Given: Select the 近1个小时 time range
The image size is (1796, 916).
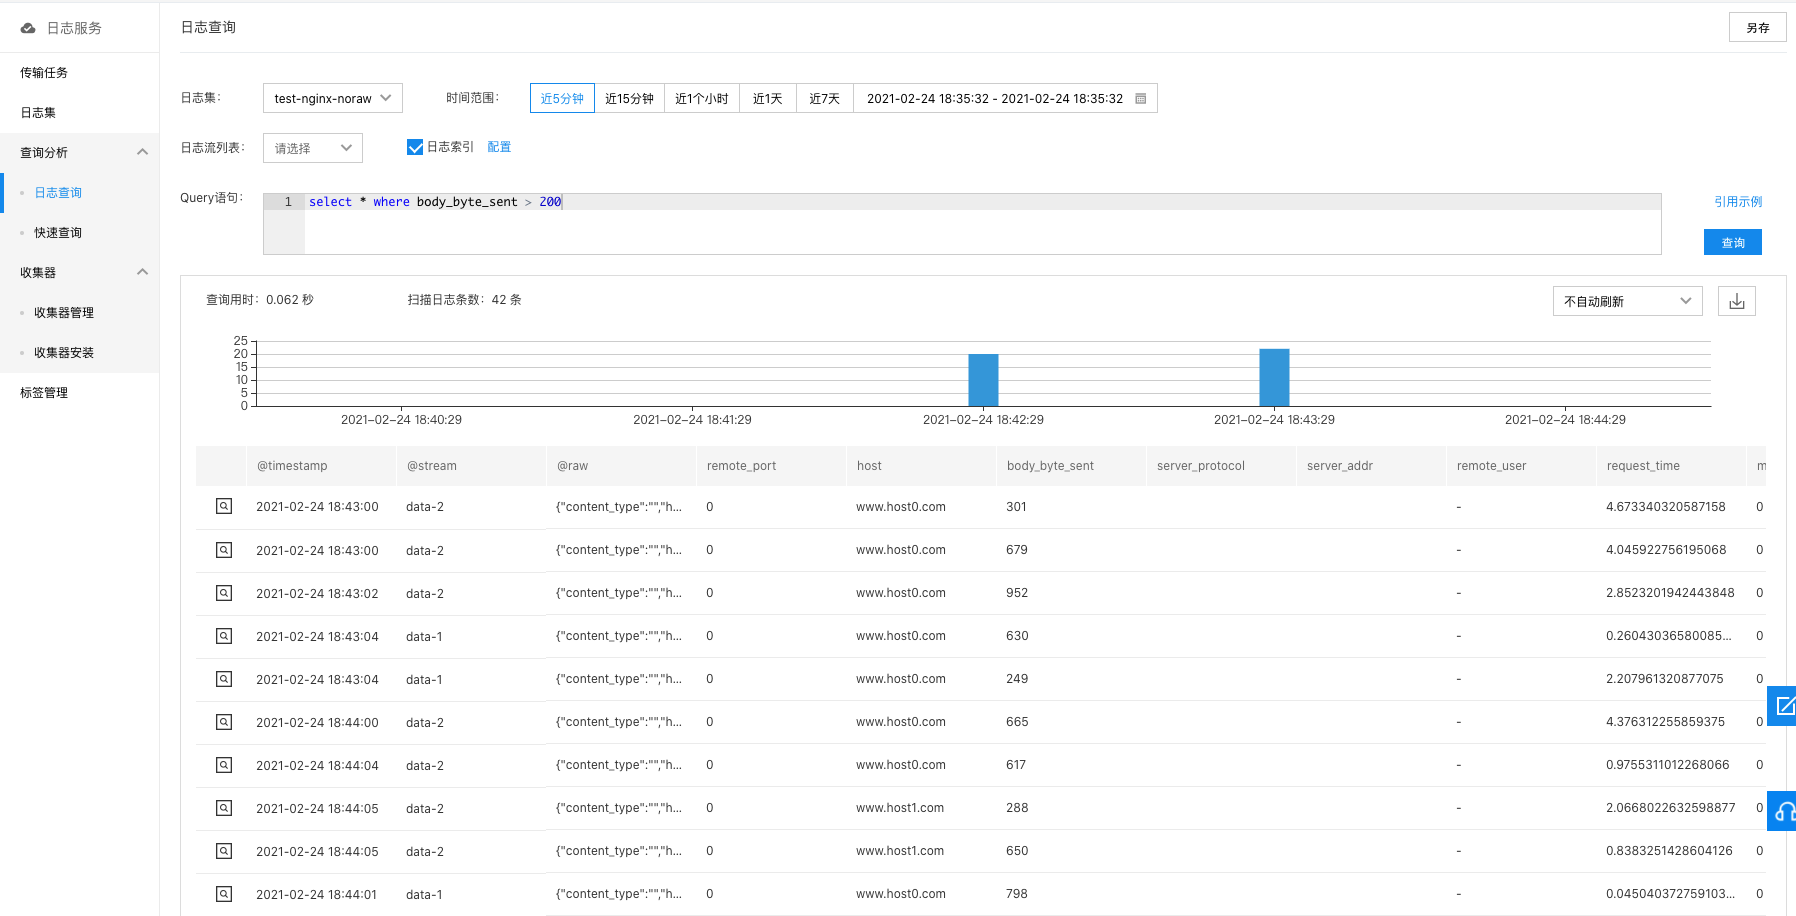Looking at the screenshot, I should tap(702, 98).
